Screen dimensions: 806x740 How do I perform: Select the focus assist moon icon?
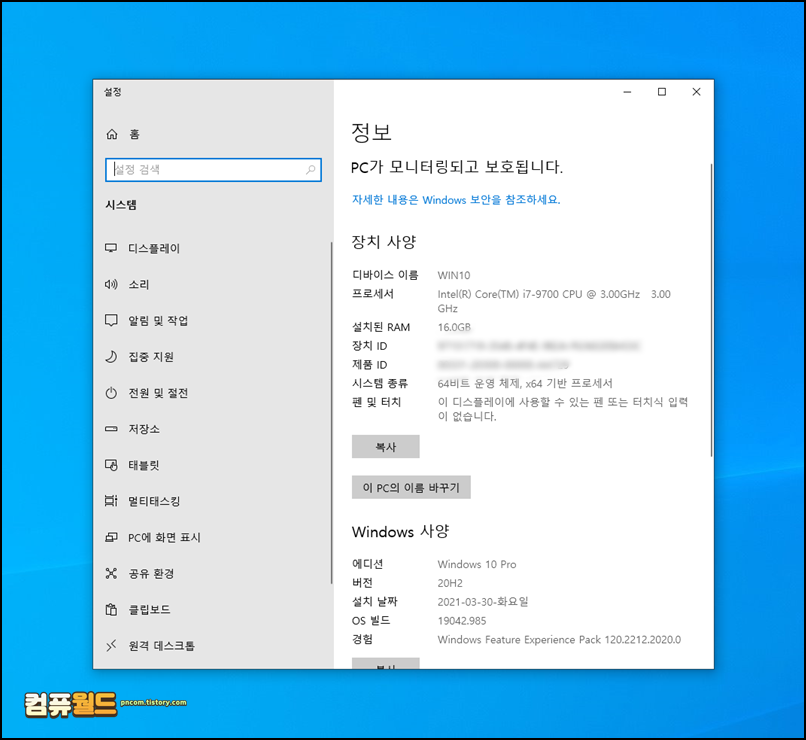tap(111, 357)
